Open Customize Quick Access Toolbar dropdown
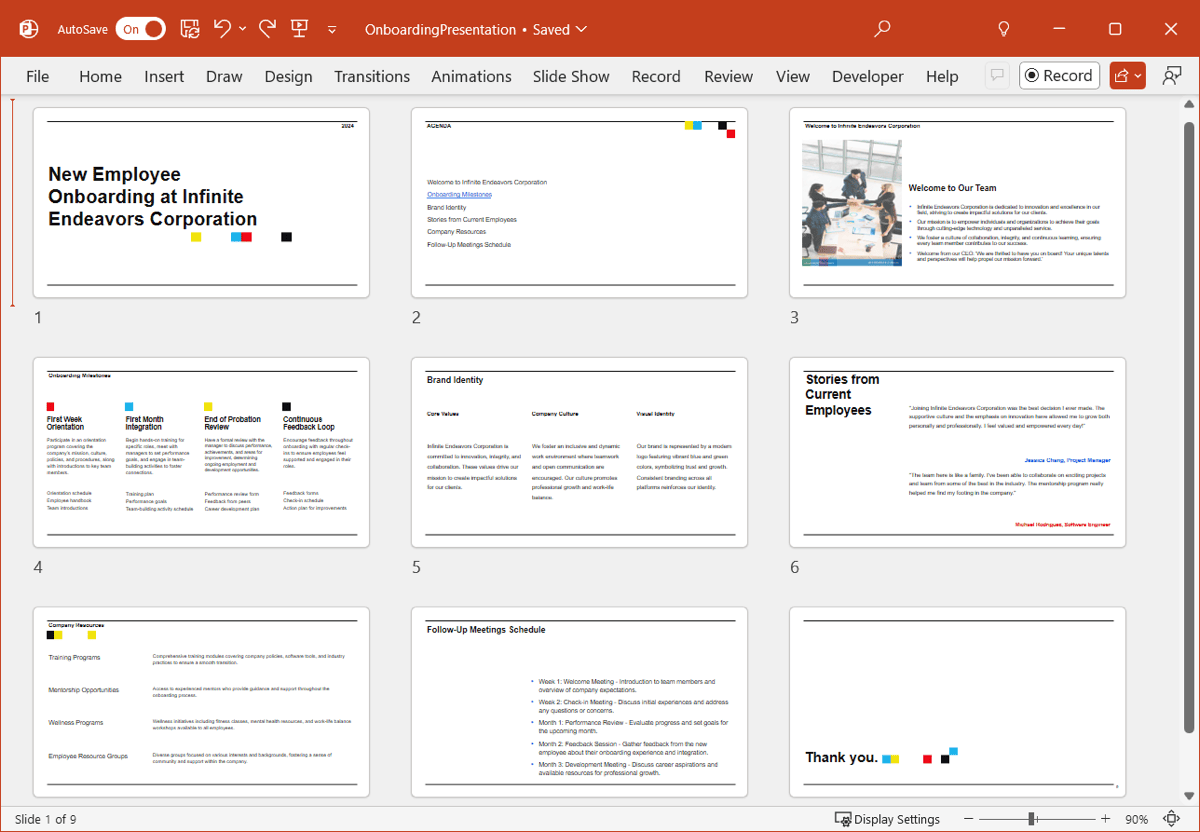Viewport: 1200px width, 832px height. tap(332, 30)
